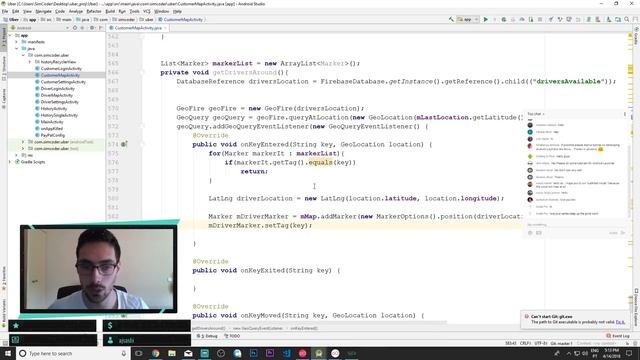
Task: Collapse the com.simcoder.uber package
Action: pos(23,55)
